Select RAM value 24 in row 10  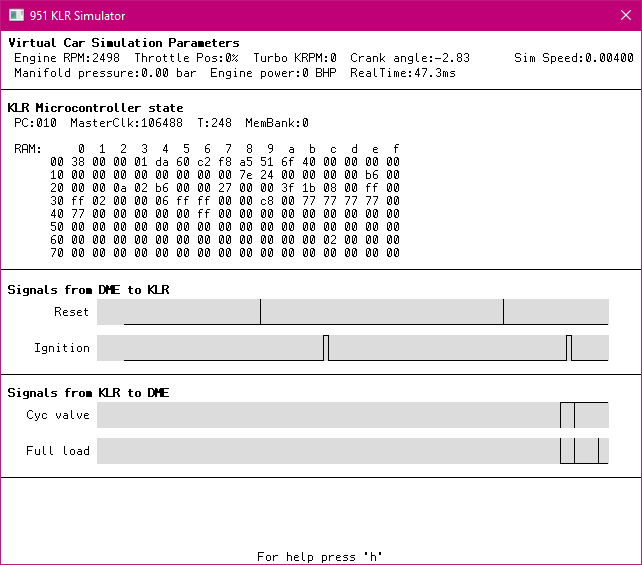click(267, 175)
